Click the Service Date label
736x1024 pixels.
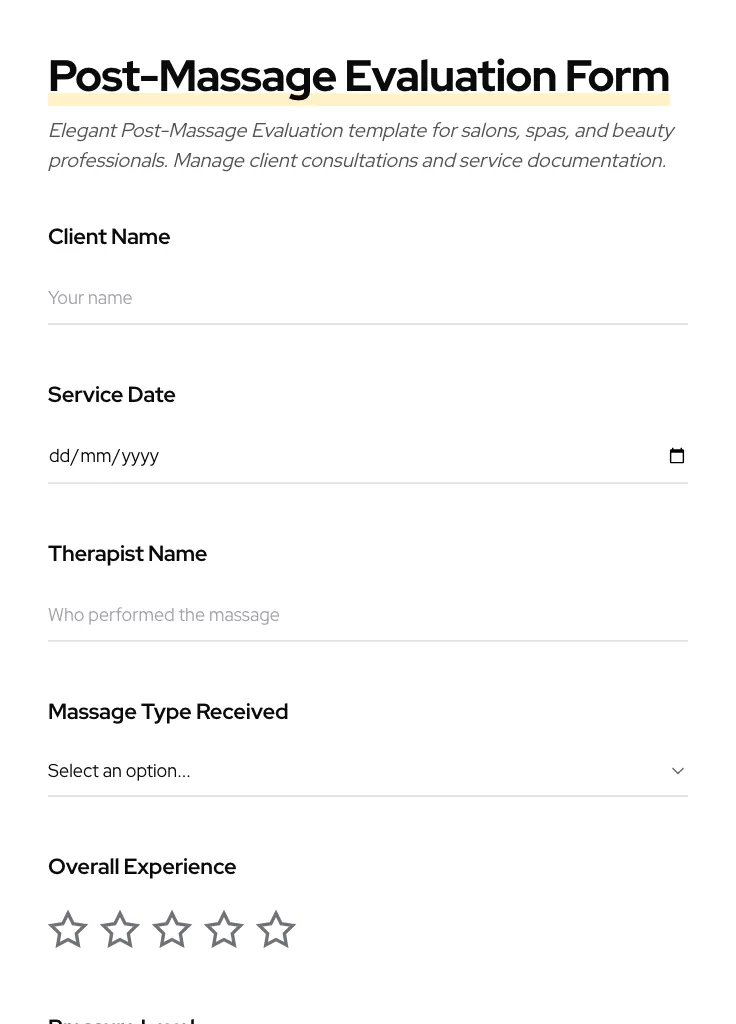111,395
